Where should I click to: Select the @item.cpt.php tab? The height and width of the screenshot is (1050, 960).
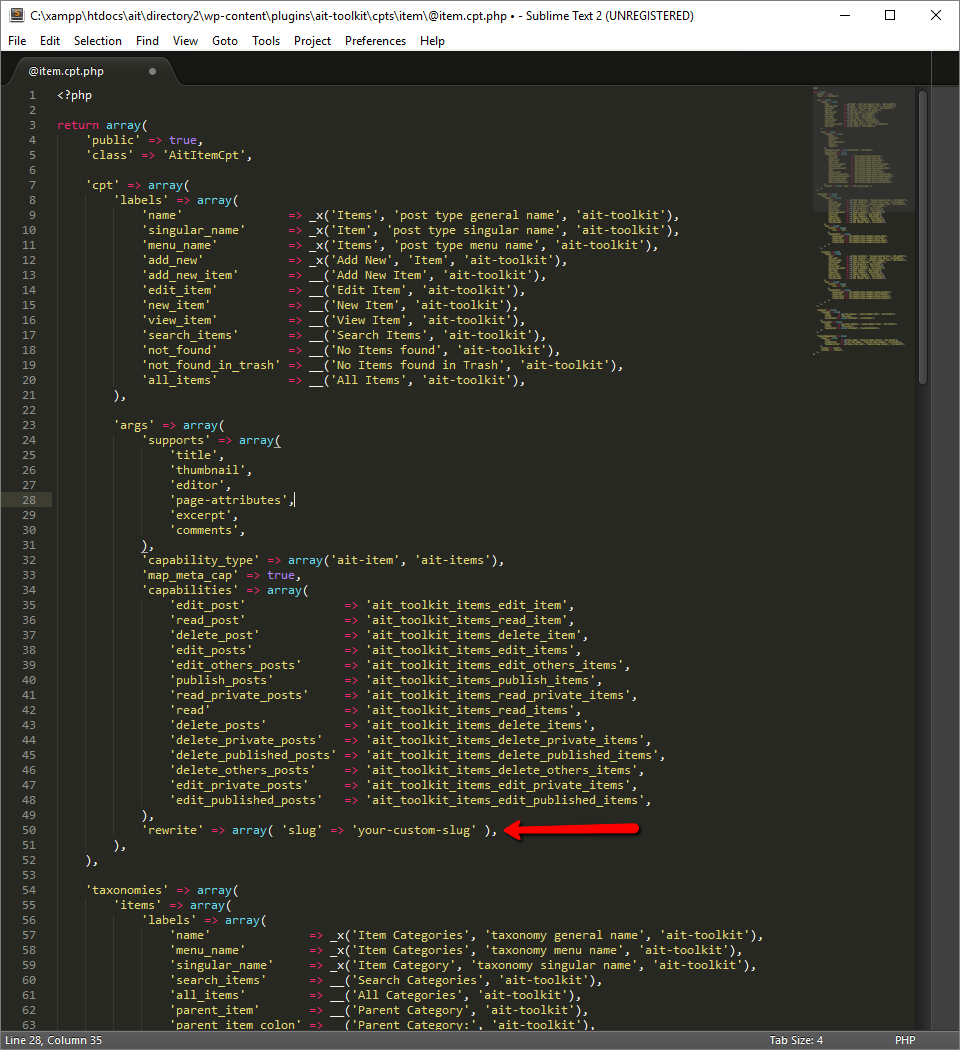click(x=66, y=72)
